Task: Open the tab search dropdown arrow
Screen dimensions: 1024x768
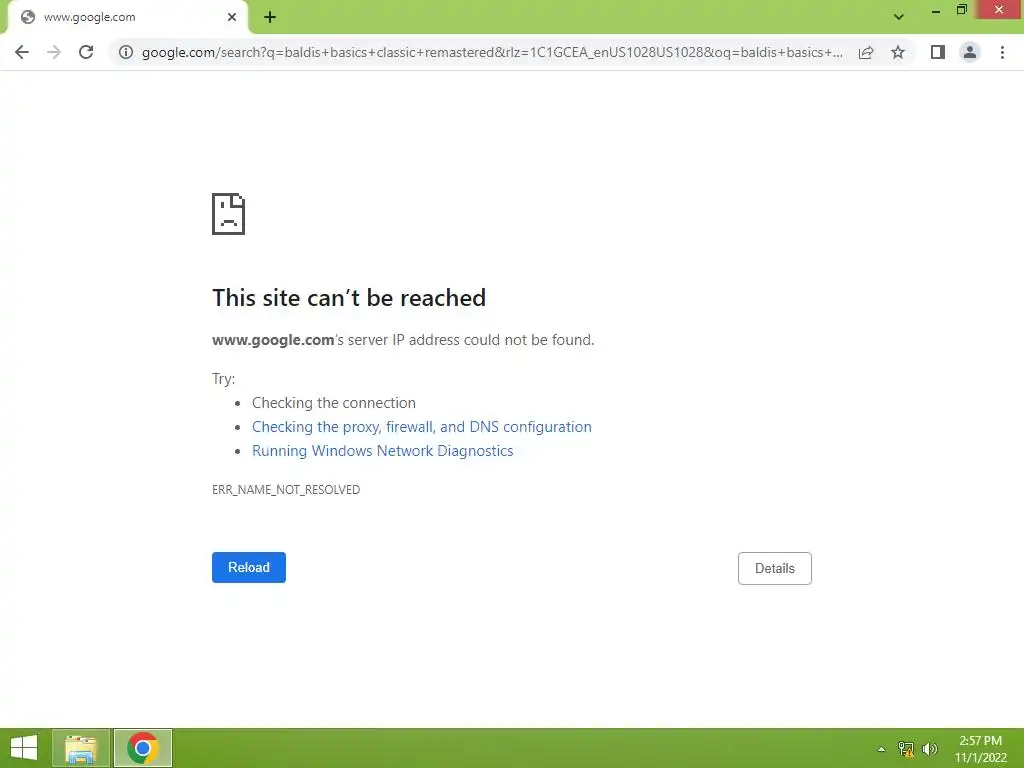Action: coord(899,17)
